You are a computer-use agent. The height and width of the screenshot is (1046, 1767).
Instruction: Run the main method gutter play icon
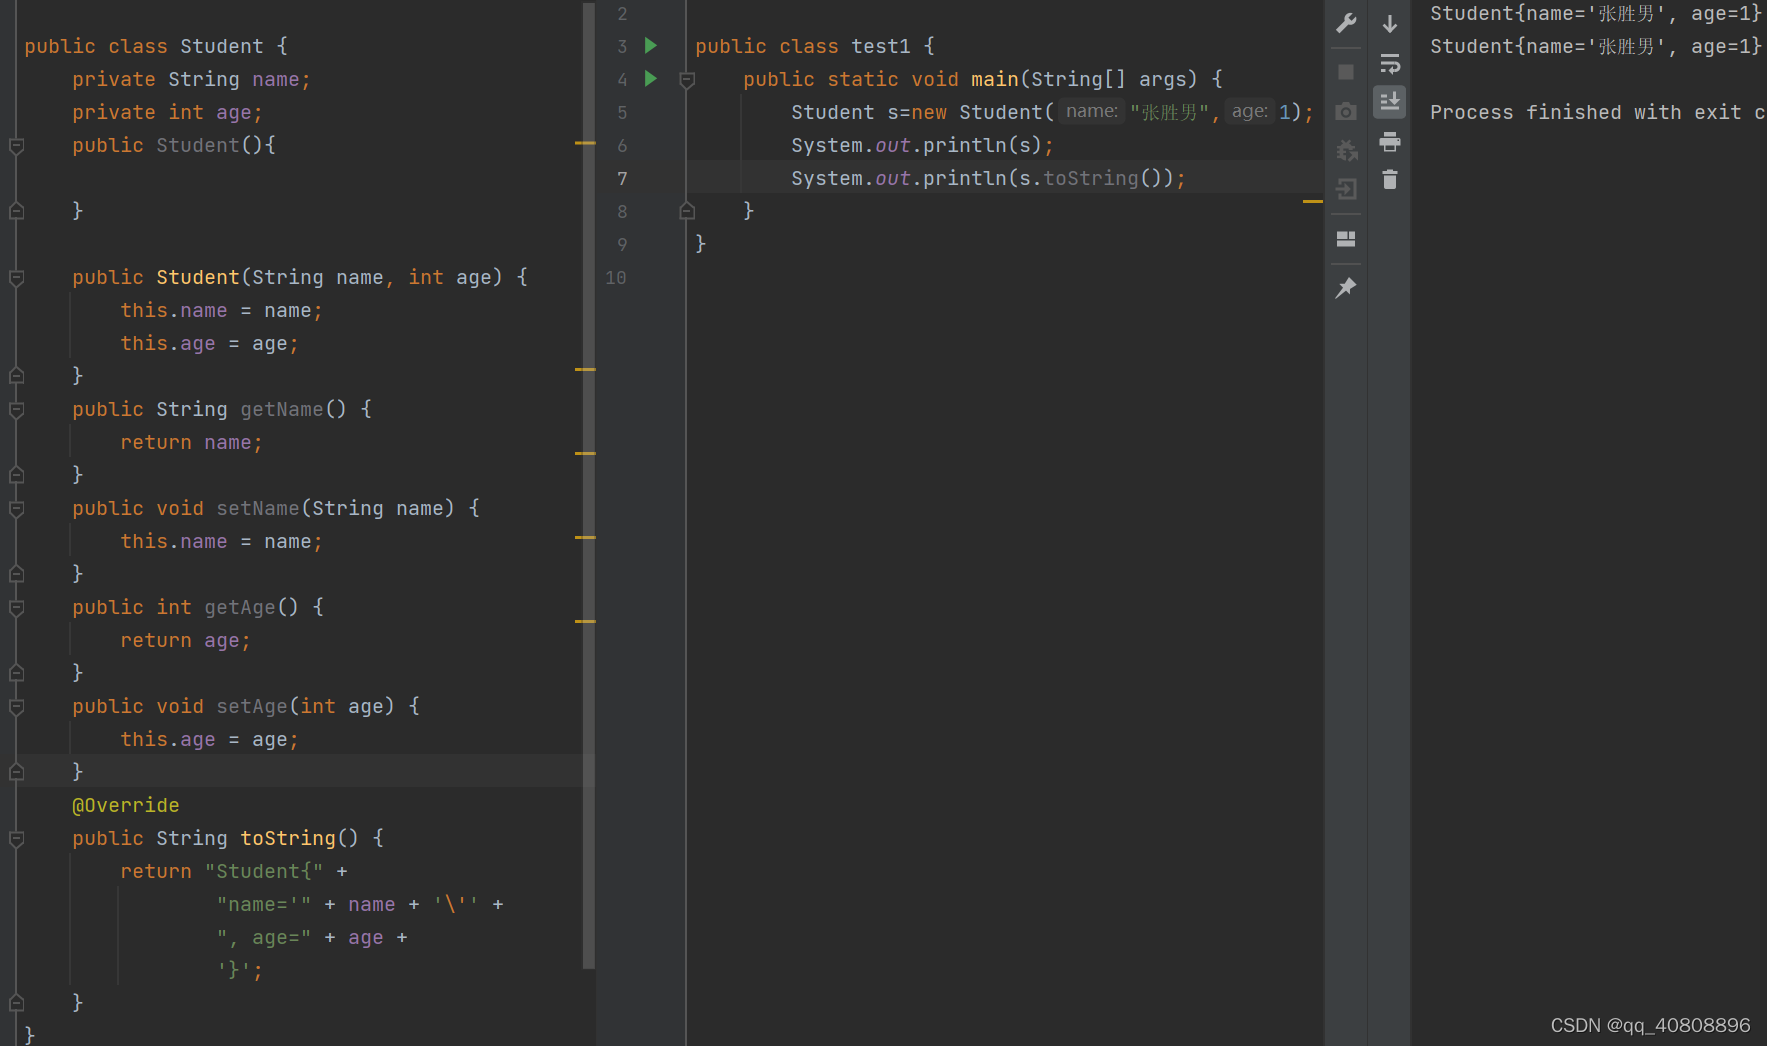(651, 79)
